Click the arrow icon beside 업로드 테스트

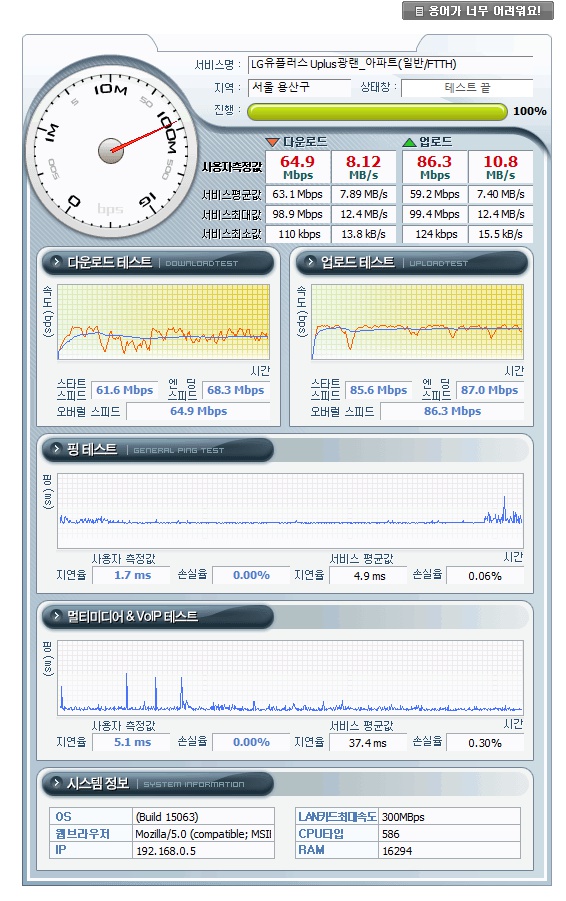(310, 262)
